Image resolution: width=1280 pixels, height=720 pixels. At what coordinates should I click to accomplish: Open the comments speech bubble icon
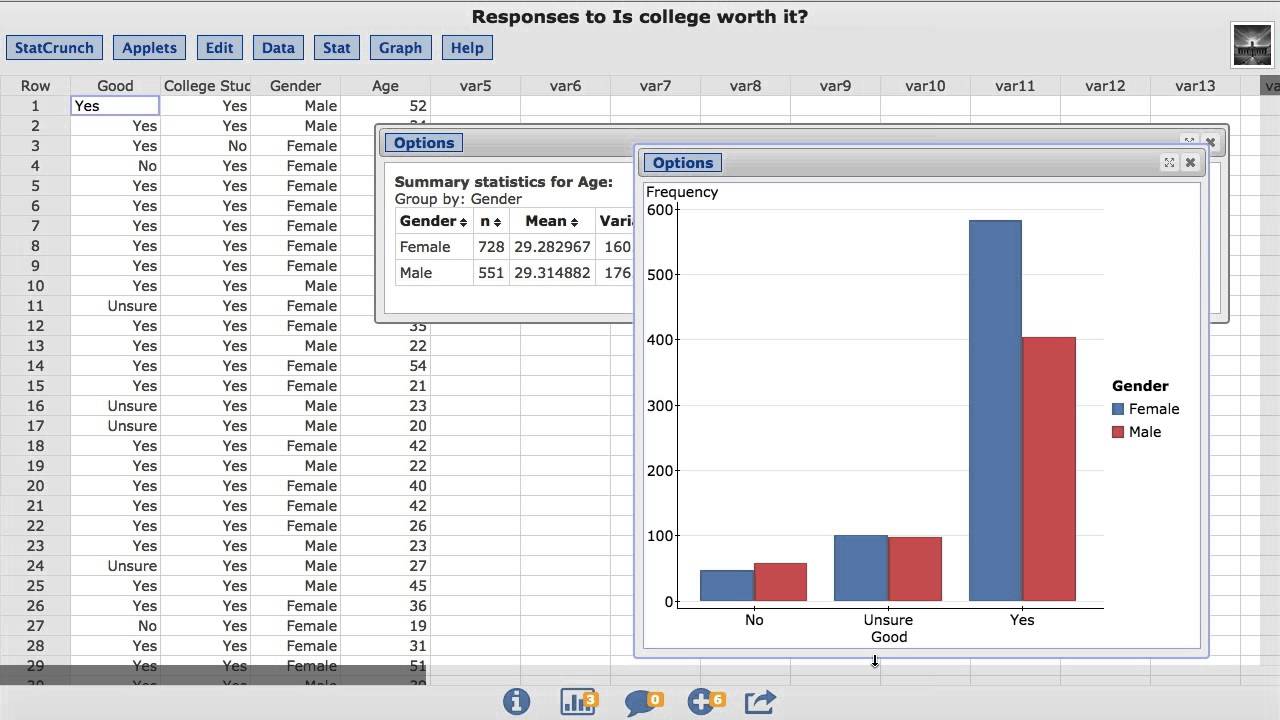tap(645, 702)
